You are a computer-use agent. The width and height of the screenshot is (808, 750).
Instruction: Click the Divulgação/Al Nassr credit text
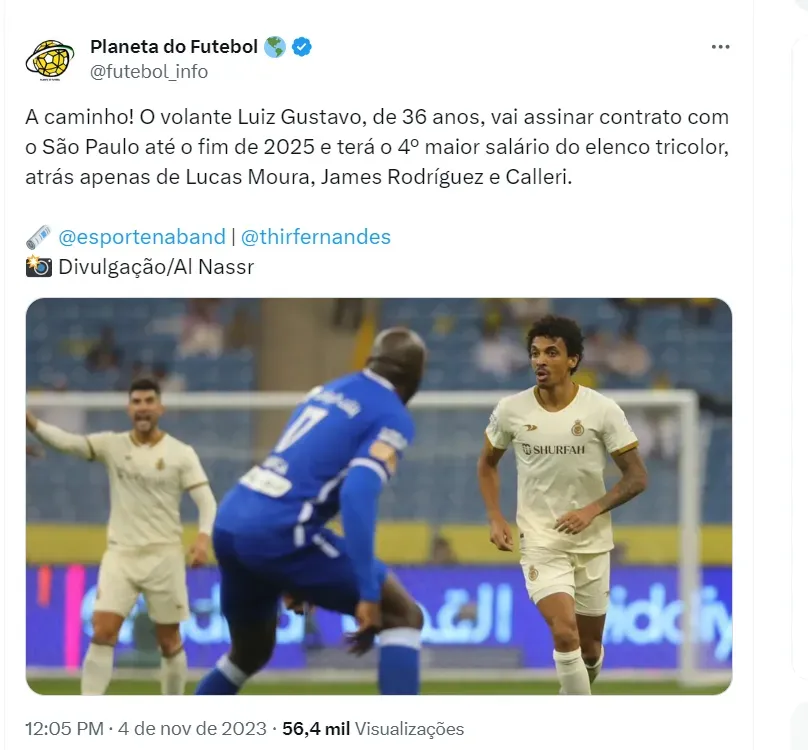156,267
